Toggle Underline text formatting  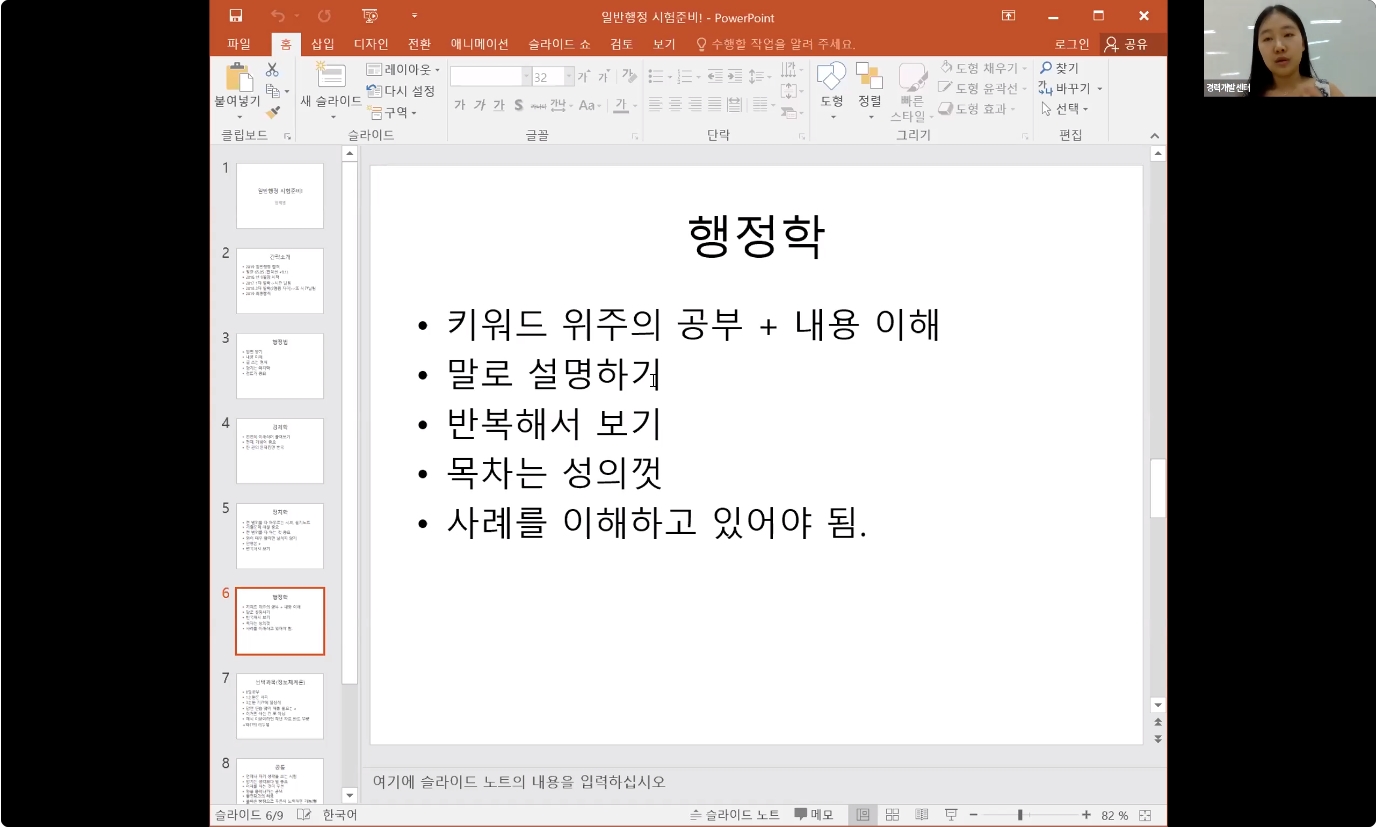point(499,105)
